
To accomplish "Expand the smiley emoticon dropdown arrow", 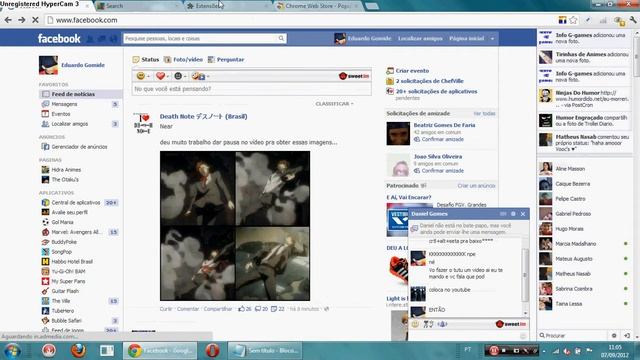I will click(148, 76).
